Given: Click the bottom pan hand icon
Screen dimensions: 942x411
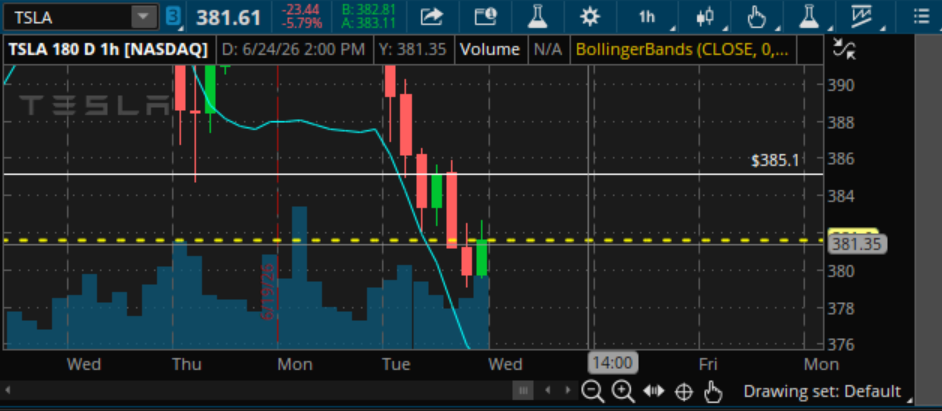Looking at the screenshot, I should [x=713, y=392].
